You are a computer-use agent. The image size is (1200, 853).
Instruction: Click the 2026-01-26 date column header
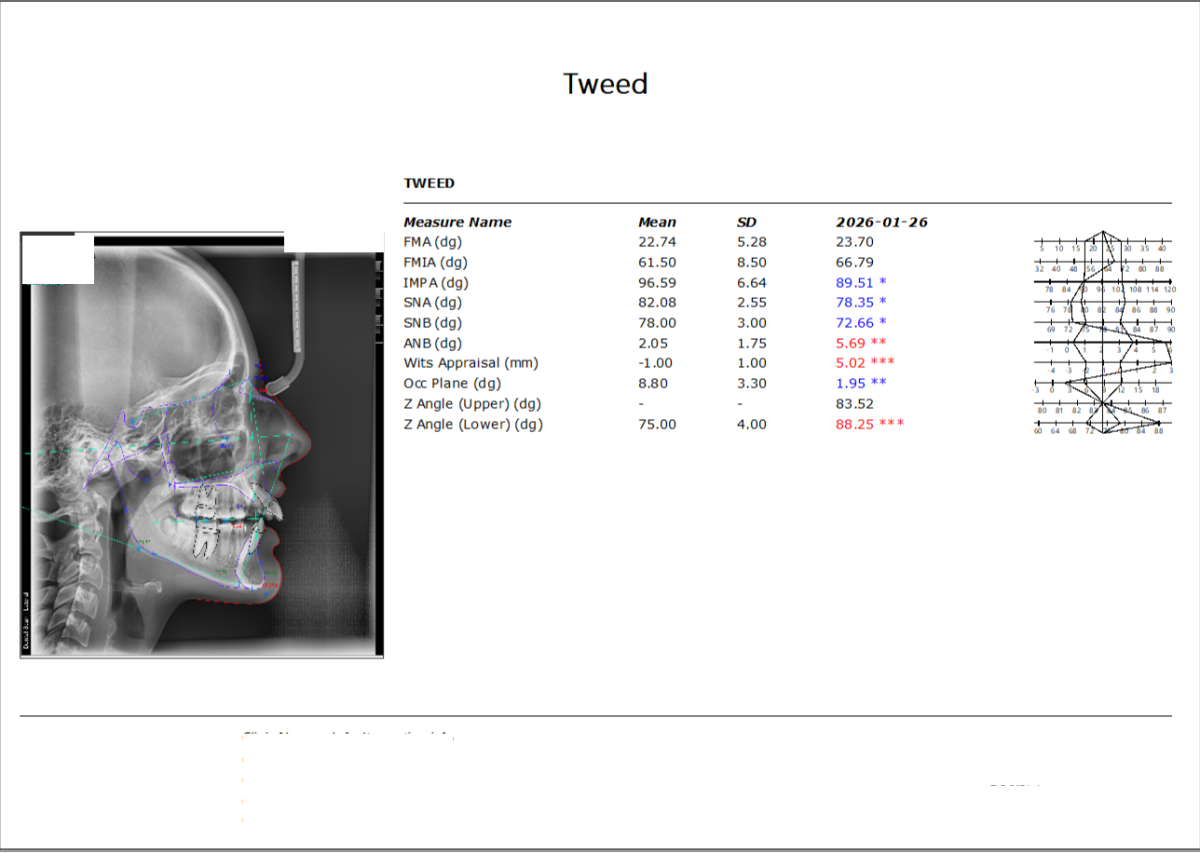[881, 222]
